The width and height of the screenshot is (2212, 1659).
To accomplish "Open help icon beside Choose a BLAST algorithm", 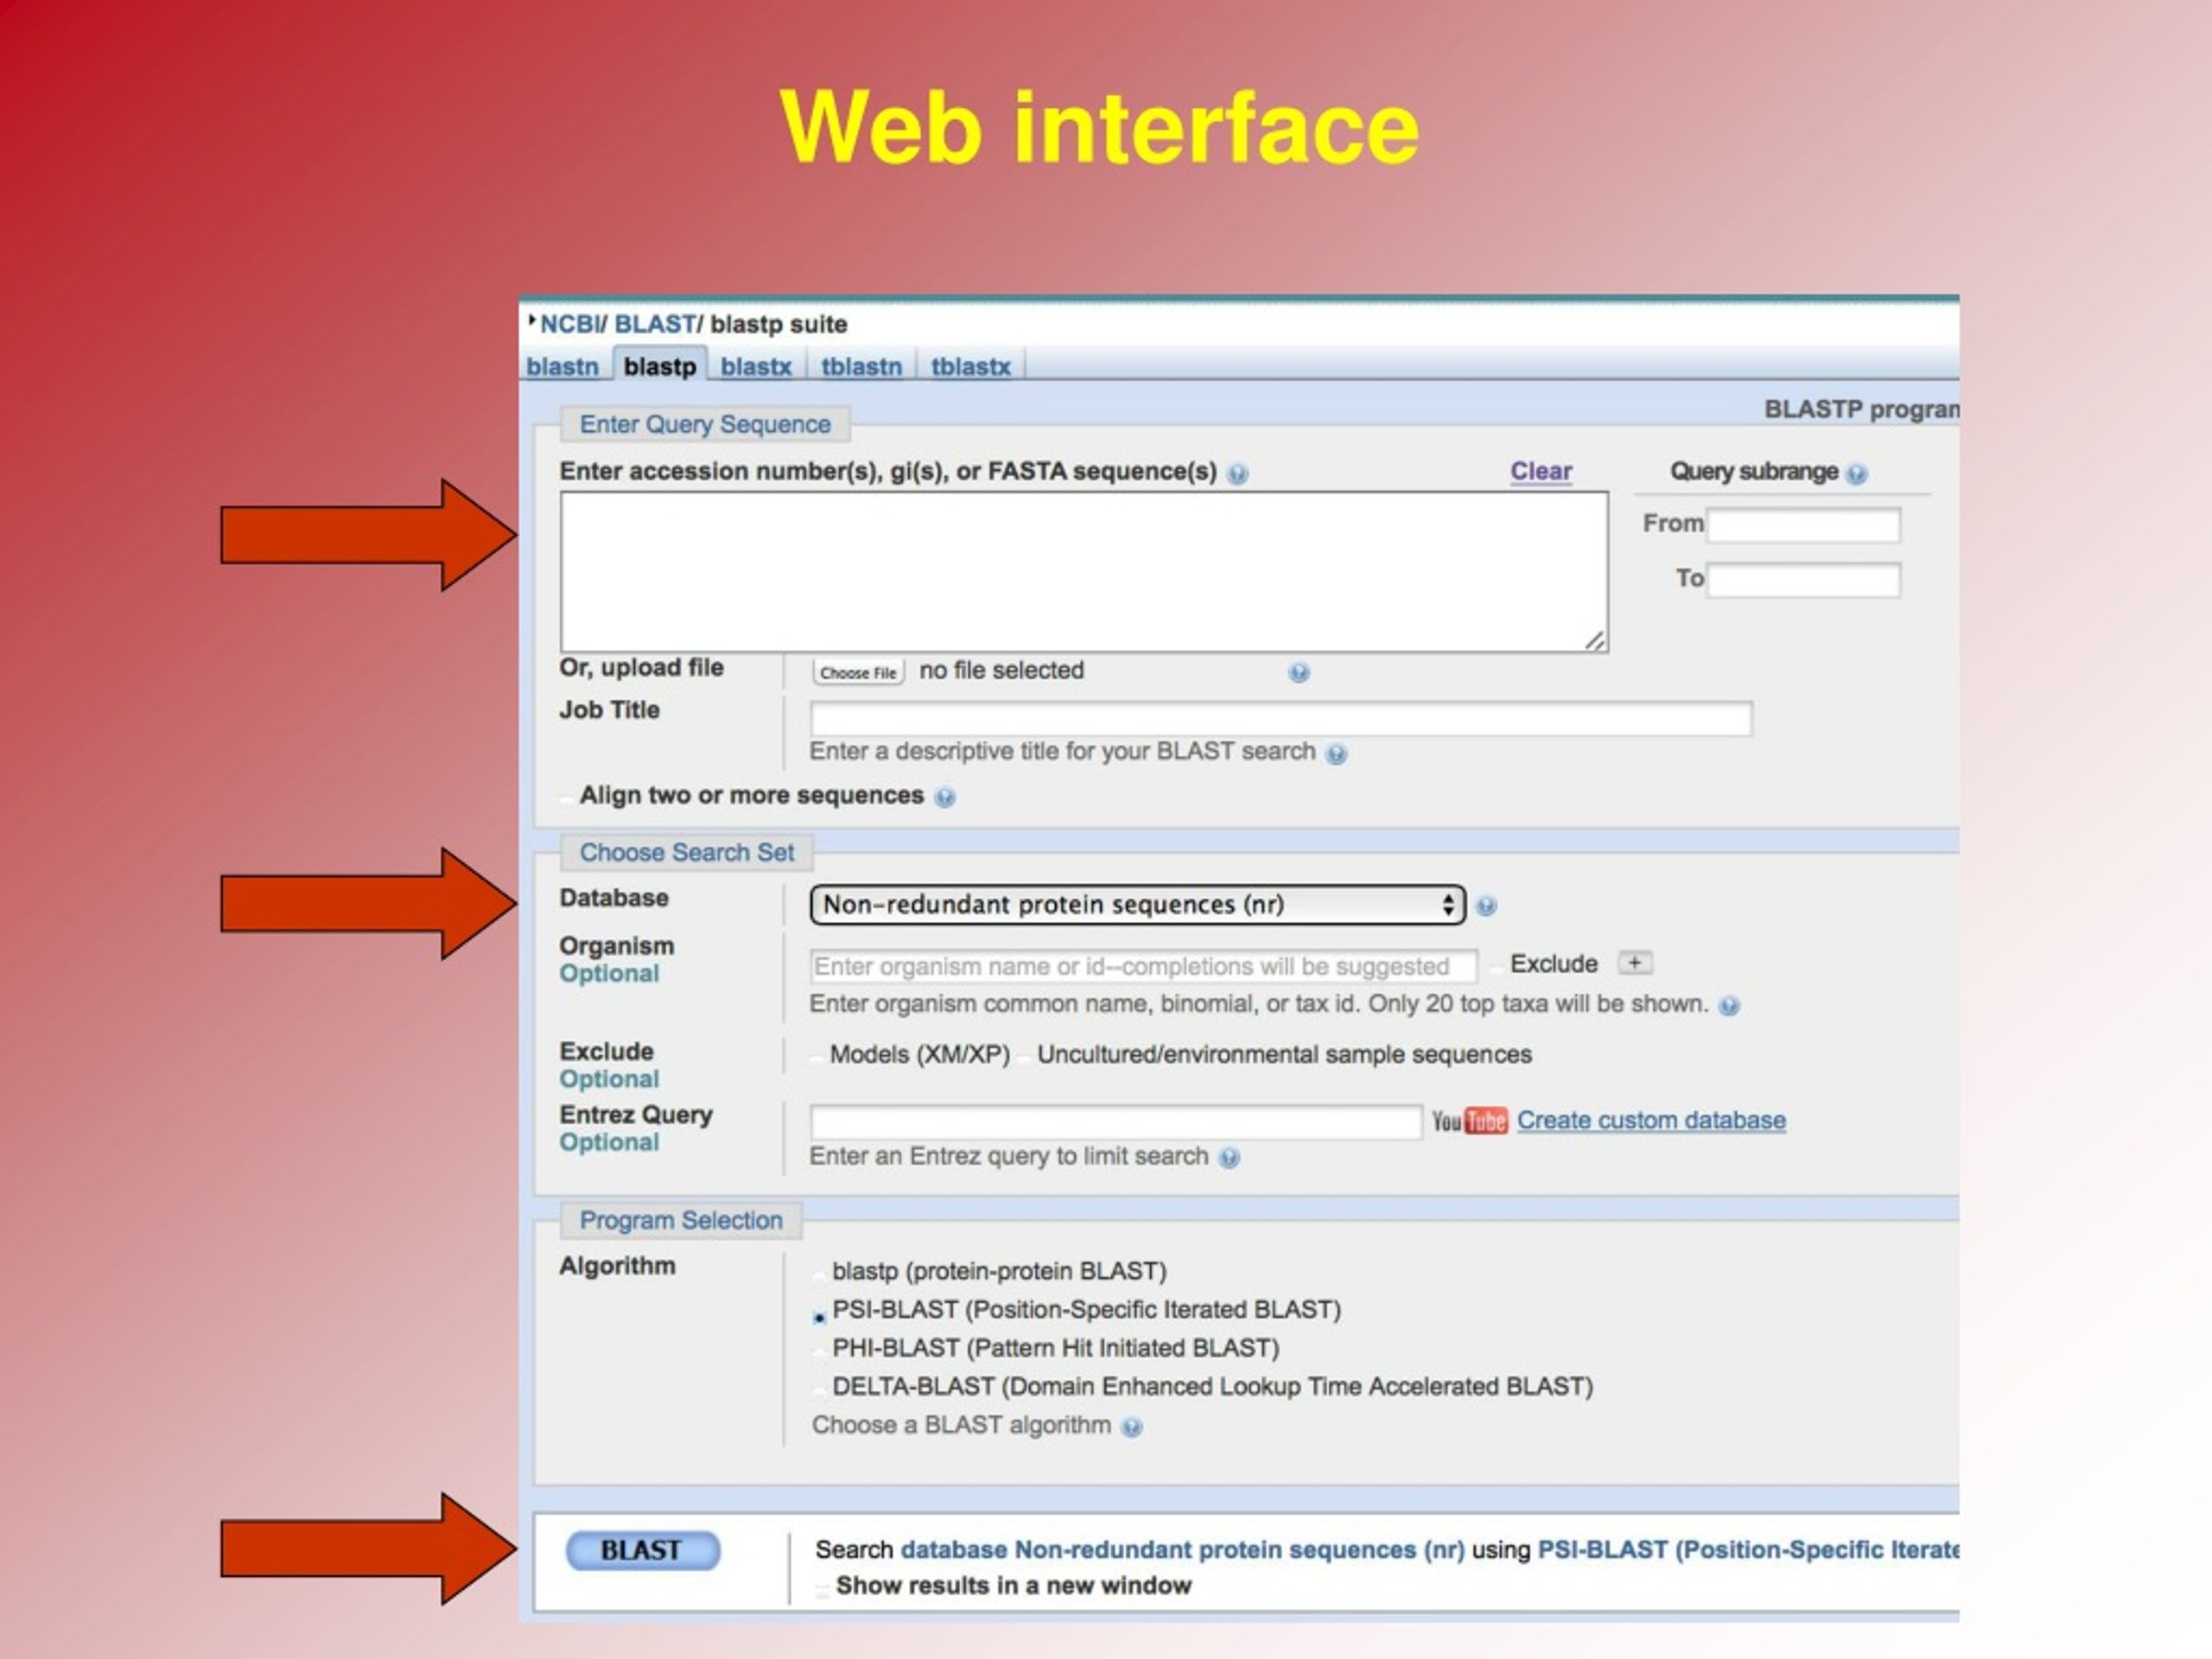I will [1131, 1427].
